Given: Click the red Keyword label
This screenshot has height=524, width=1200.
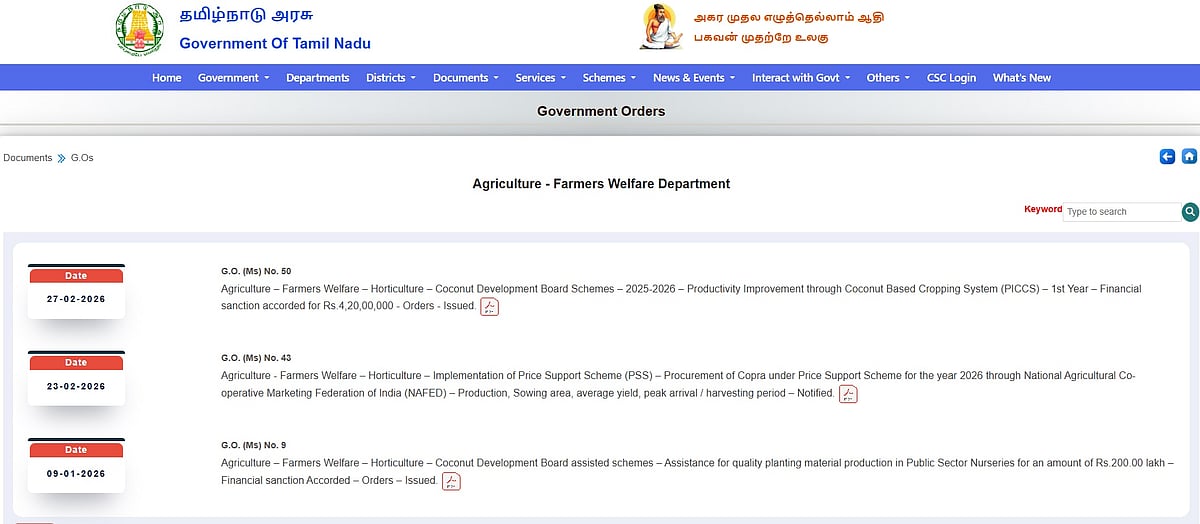Looking at the screenshot, I should click(1043, 209).
